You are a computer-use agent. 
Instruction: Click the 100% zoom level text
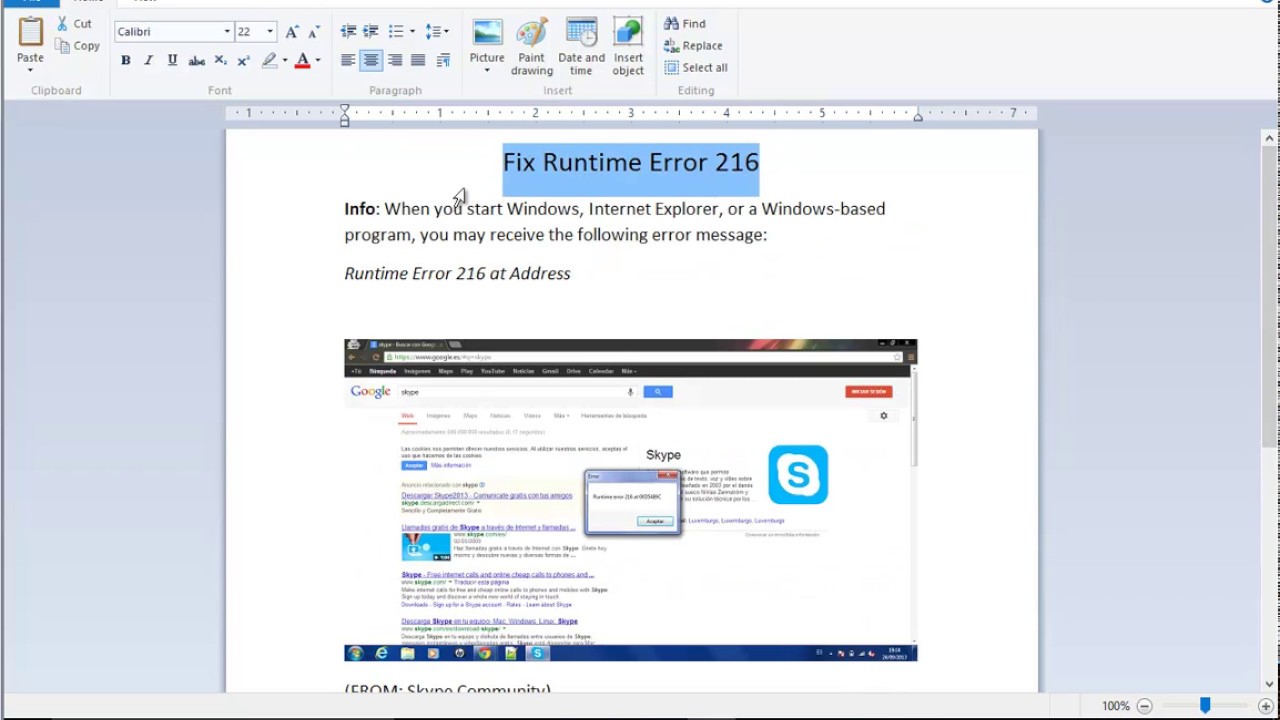coord(1115,706)
